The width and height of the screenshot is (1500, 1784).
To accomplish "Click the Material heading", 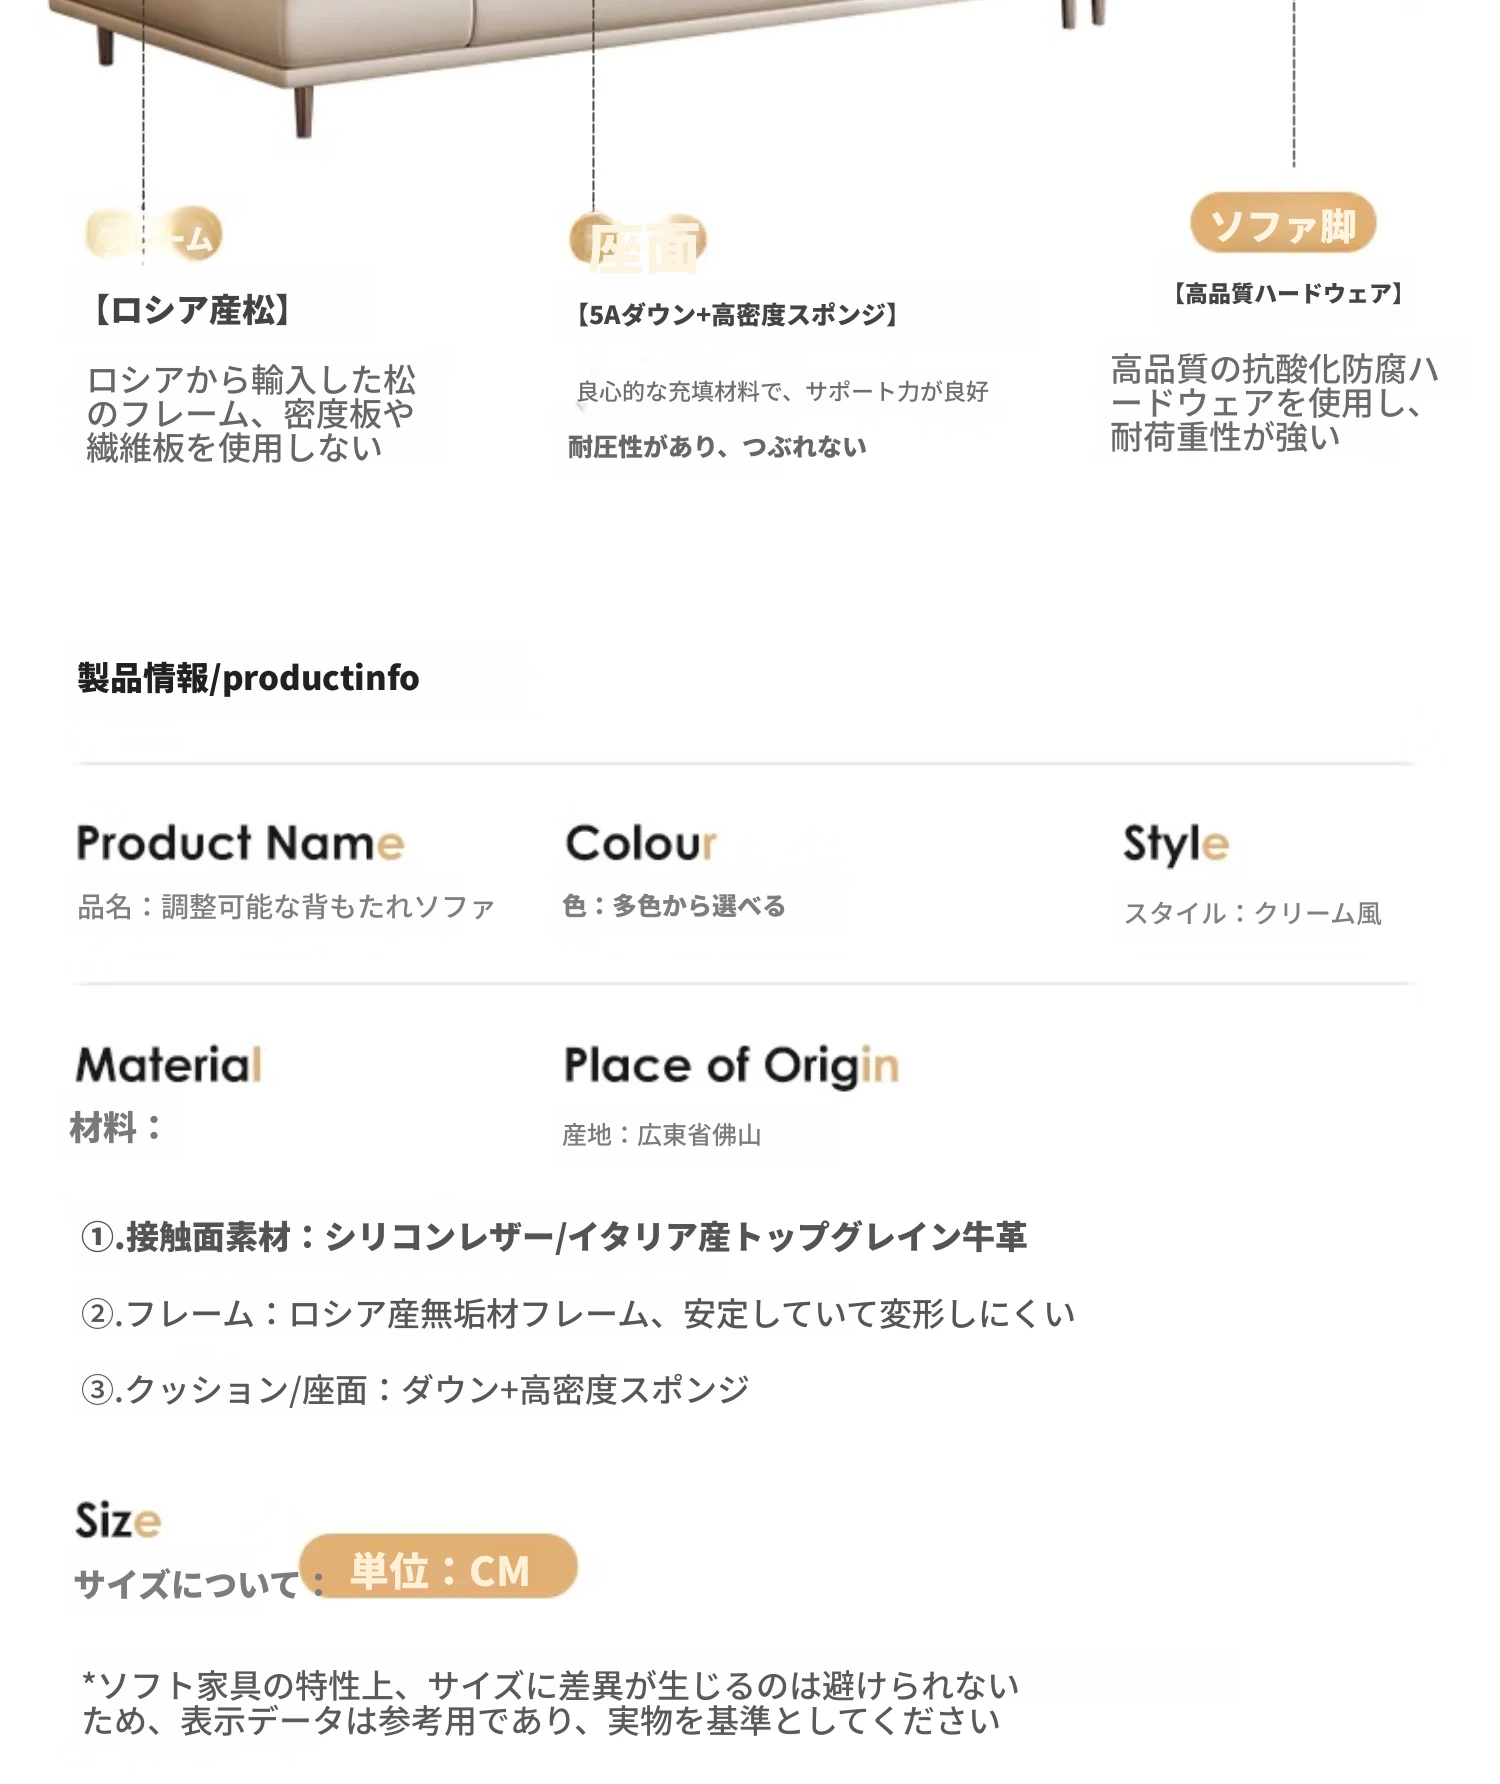I will tap(169, 1065).
